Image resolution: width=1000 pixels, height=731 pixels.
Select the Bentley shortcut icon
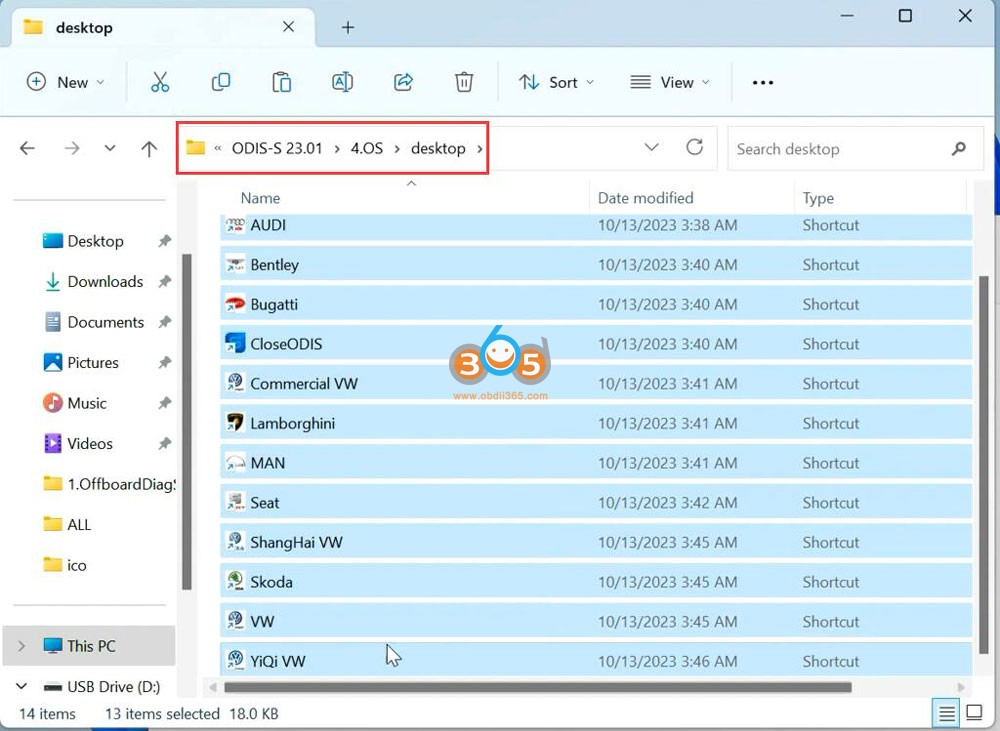tap(235, 265)
